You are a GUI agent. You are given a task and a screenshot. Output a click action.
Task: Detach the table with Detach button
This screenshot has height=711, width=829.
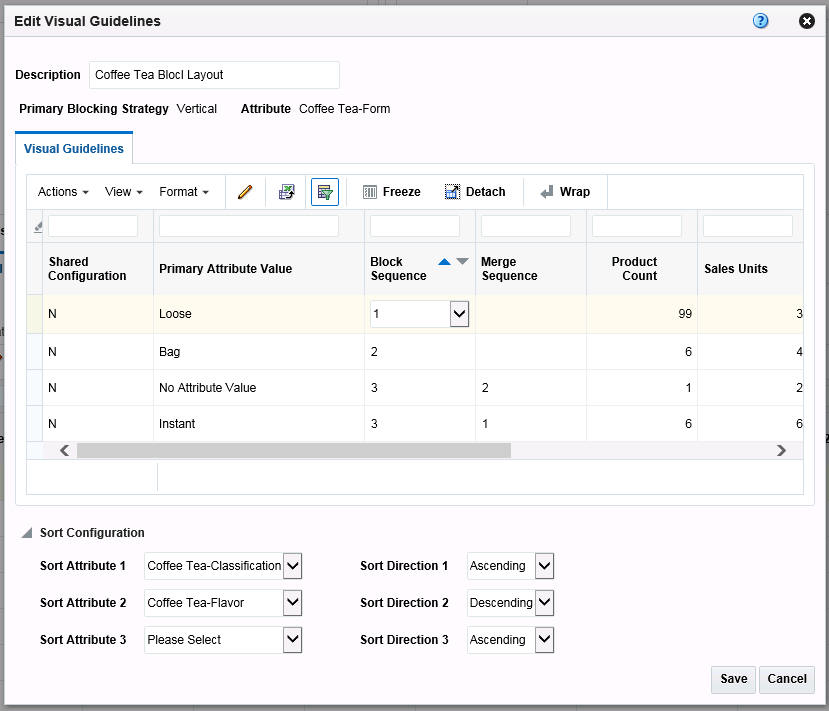tap(475, 191)
